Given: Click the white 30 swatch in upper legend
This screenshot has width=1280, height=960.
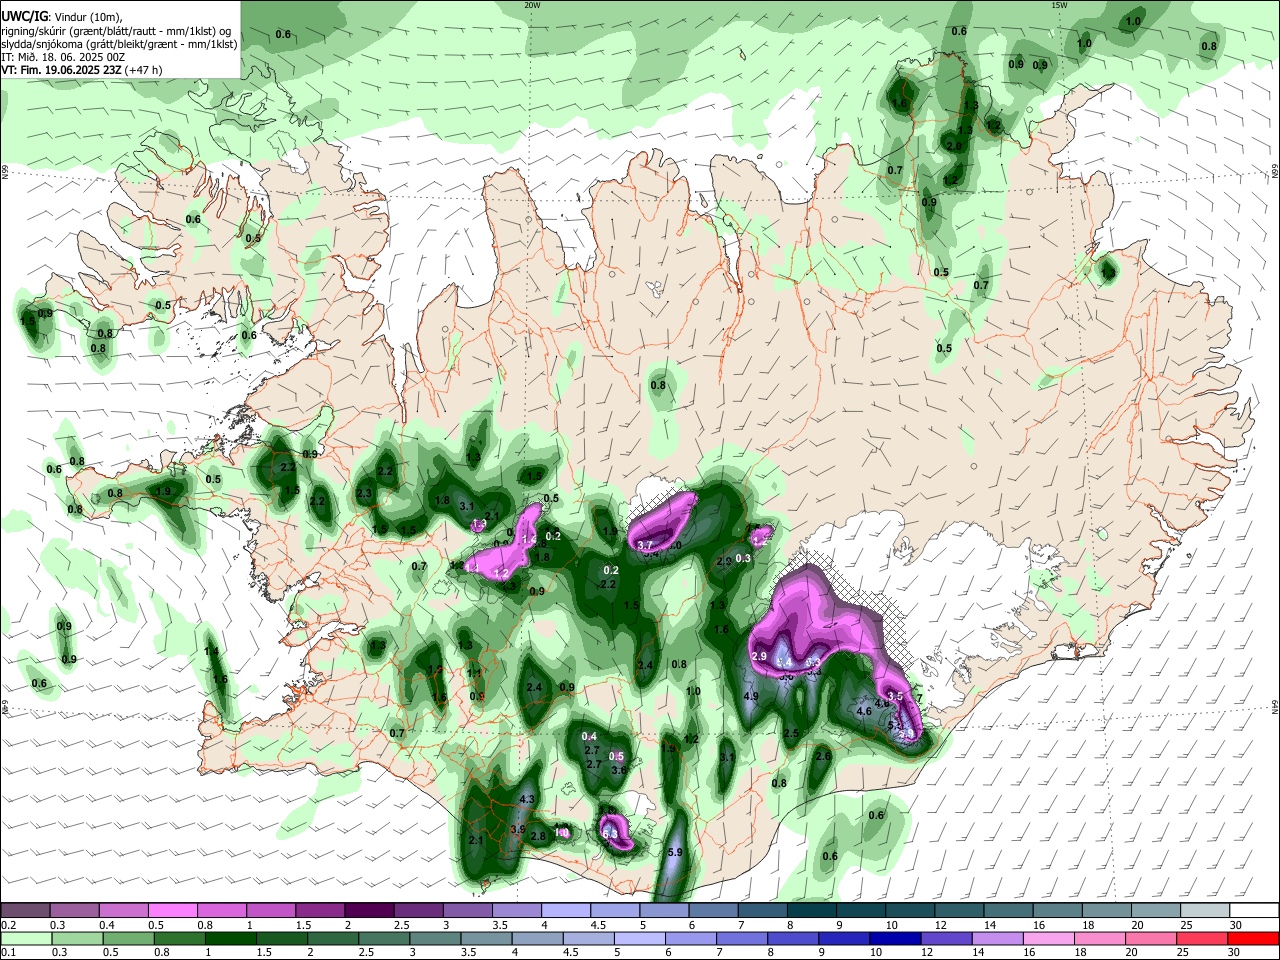Looking at the screenshot, I should point(1254,910).
